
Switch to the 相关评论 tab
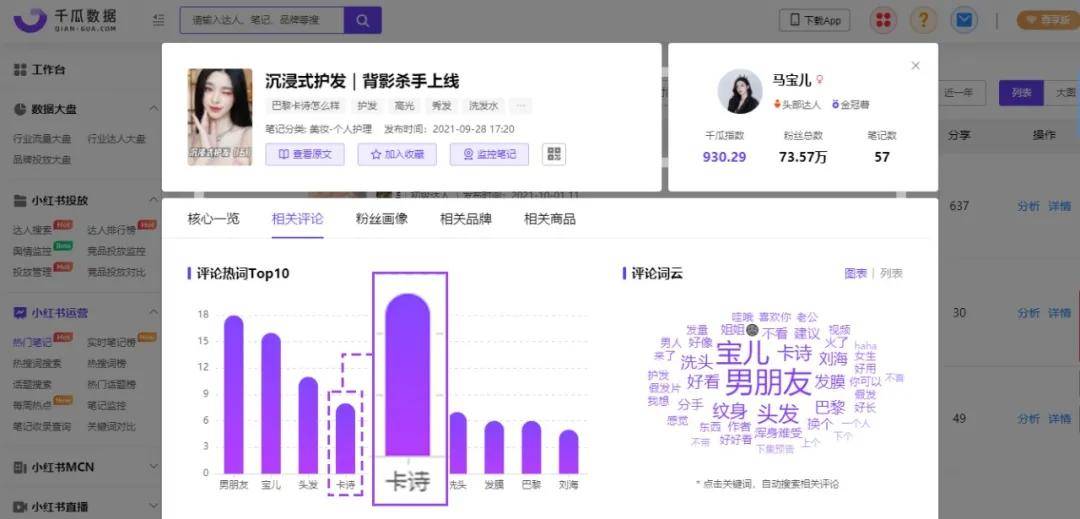point(298,219)
